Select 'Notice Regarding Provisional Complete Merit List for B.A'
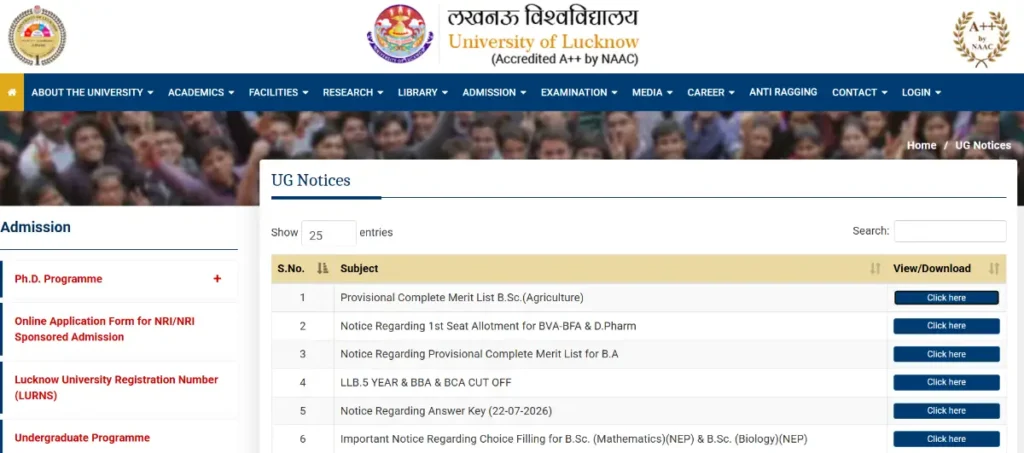This screenshot has width=1024, height=453. pyautogui.click(x=479, y=354)
